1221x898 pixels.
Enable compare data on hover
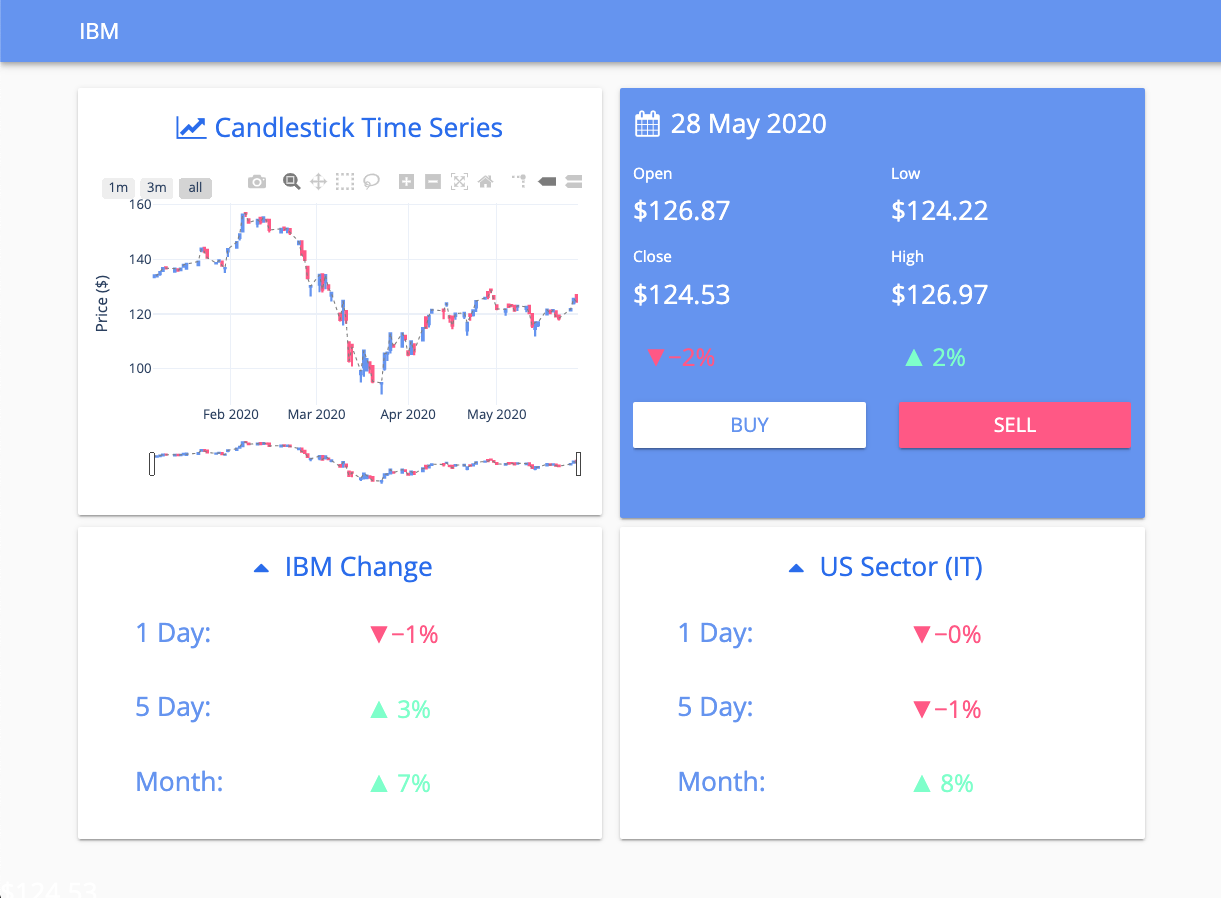(x=574, y=182)
